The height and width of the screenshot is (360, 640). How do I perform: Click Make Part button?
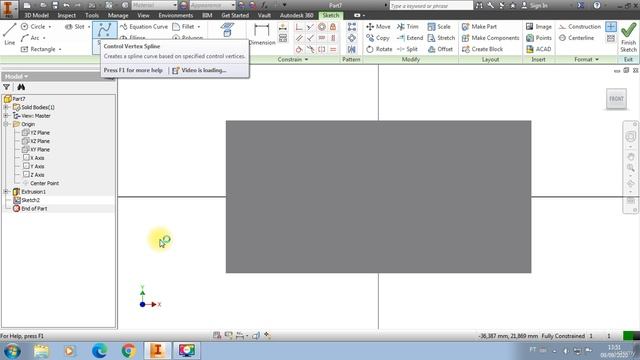coord(479,27)
